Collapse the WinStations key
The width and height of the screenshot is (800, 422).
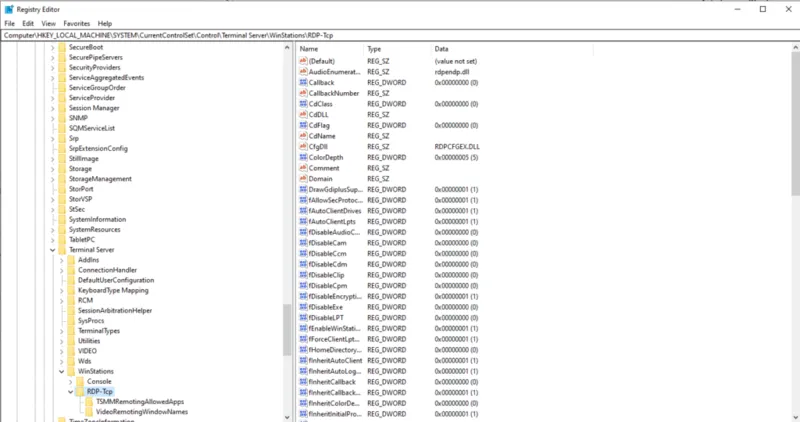coord(62,371)
